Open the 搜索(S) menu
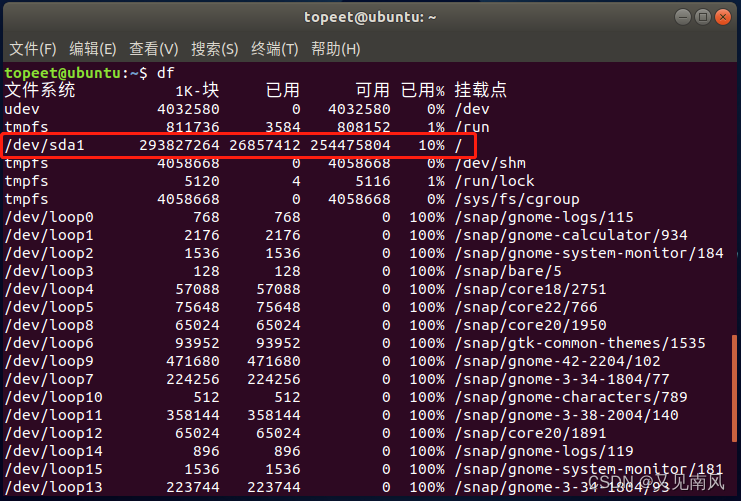This screenshot has width=741, height=501. click(215, 49)
